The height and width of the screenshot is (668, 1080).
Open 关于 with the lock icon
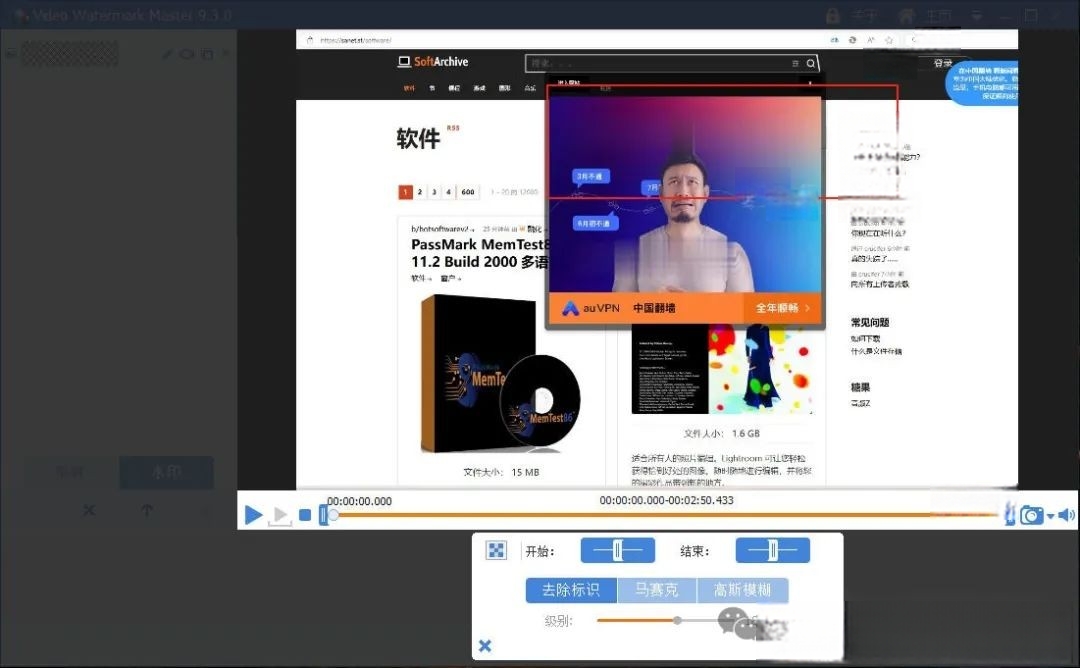tap(833, 15)
